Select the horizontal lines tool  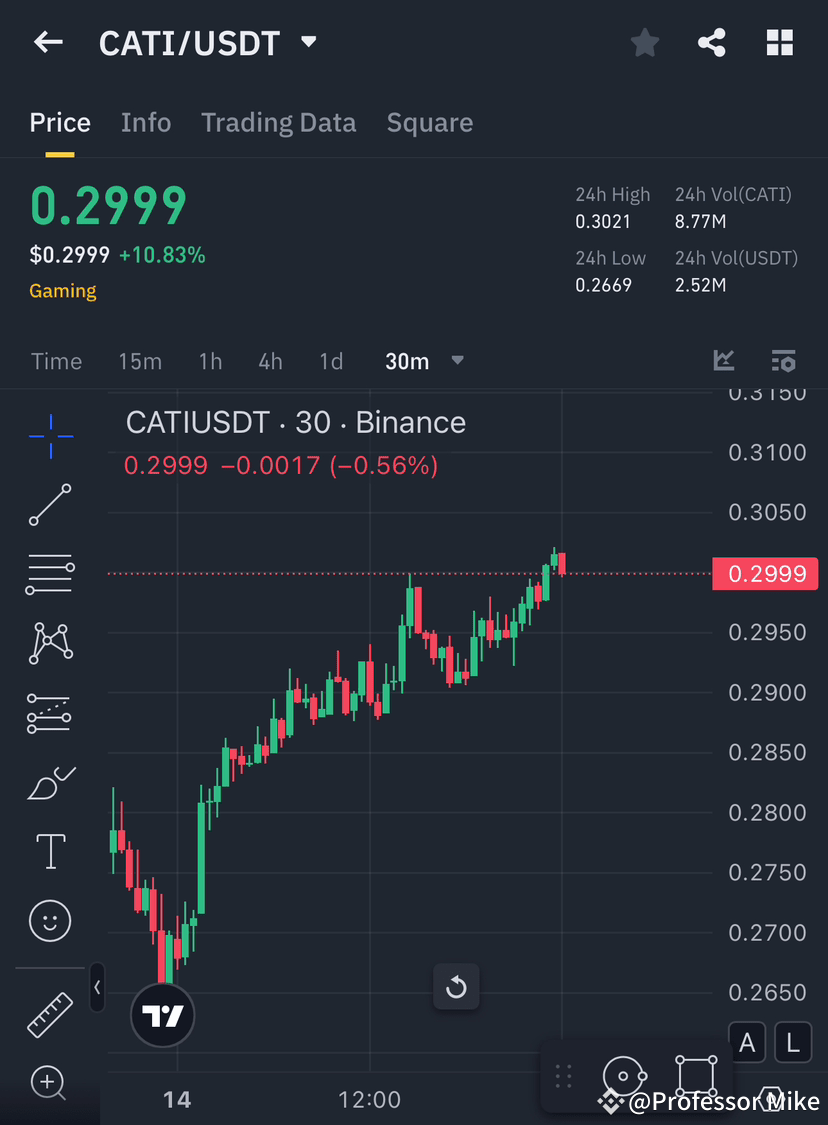pyautogui.click(x=50, y=574)
